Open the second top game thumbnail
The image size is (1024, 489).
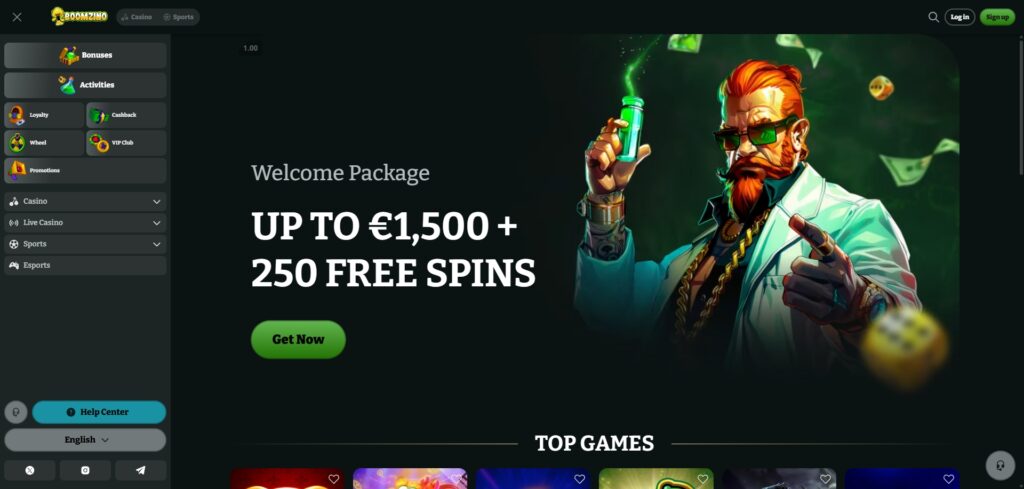coord(410,479)
